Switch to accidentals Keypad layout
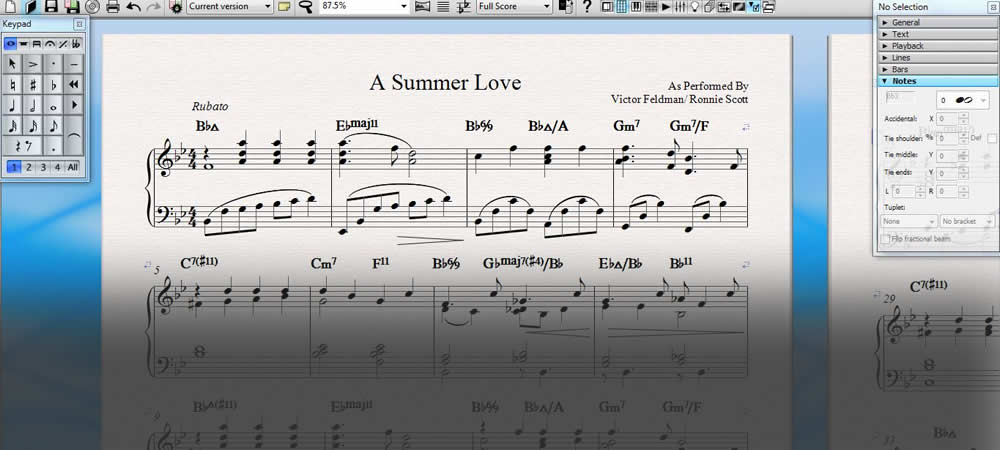Screen dimensions: 1000x450 pos(75,44)
